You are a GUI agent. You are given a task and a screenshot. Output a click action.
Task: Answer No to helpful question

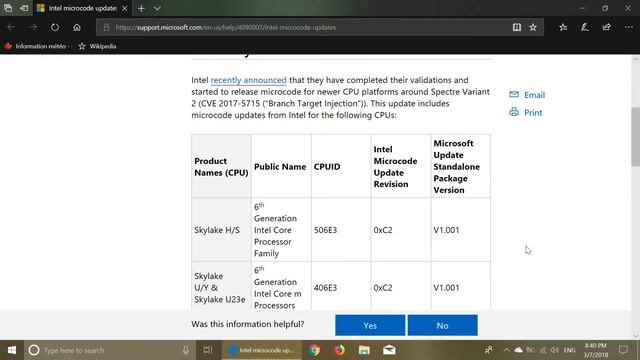coord(442,325)
